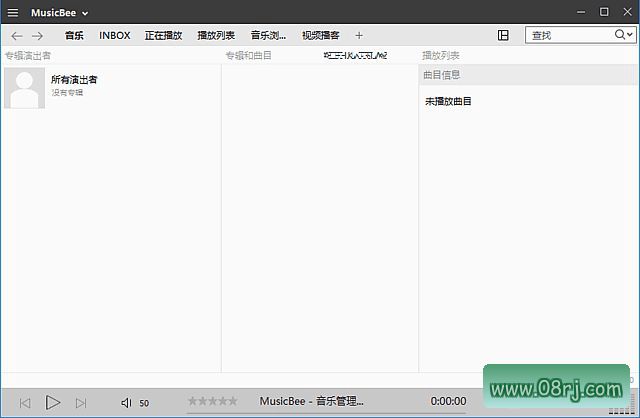640x418 pixels.
Task: Open the INBOX tab
Action: tap(115, 36)
